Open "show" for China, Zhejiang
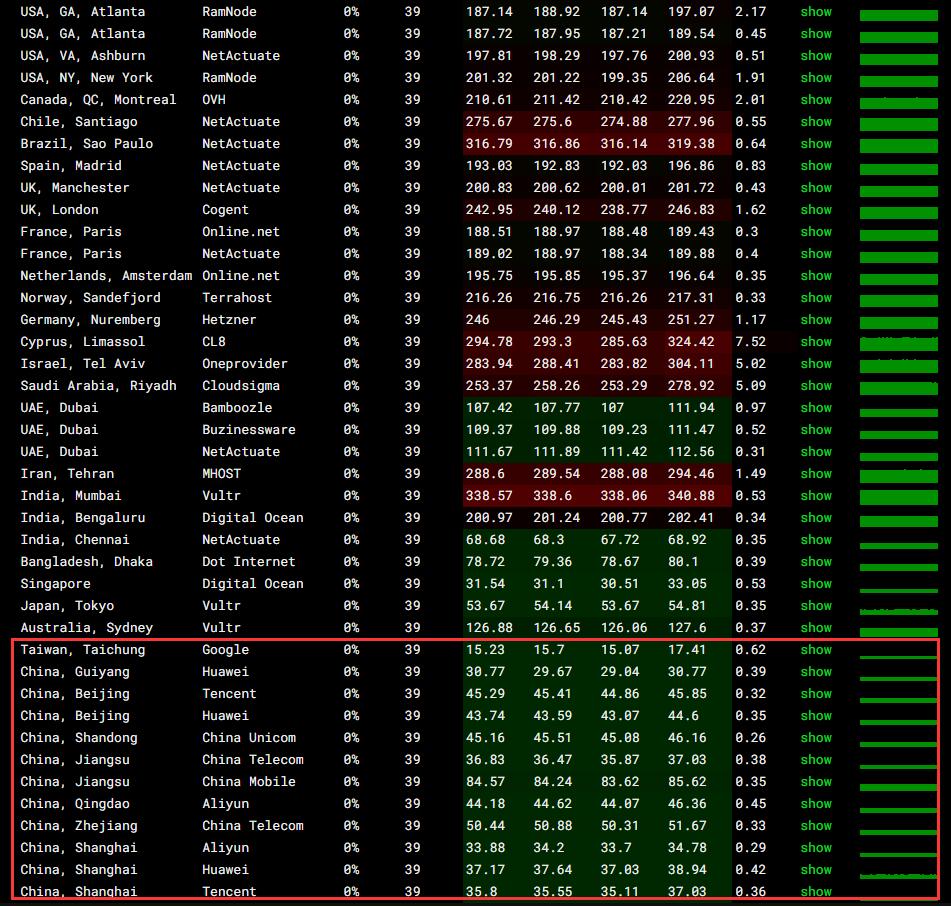Viewport: 951px width, 906px height. tap(816, 825)
